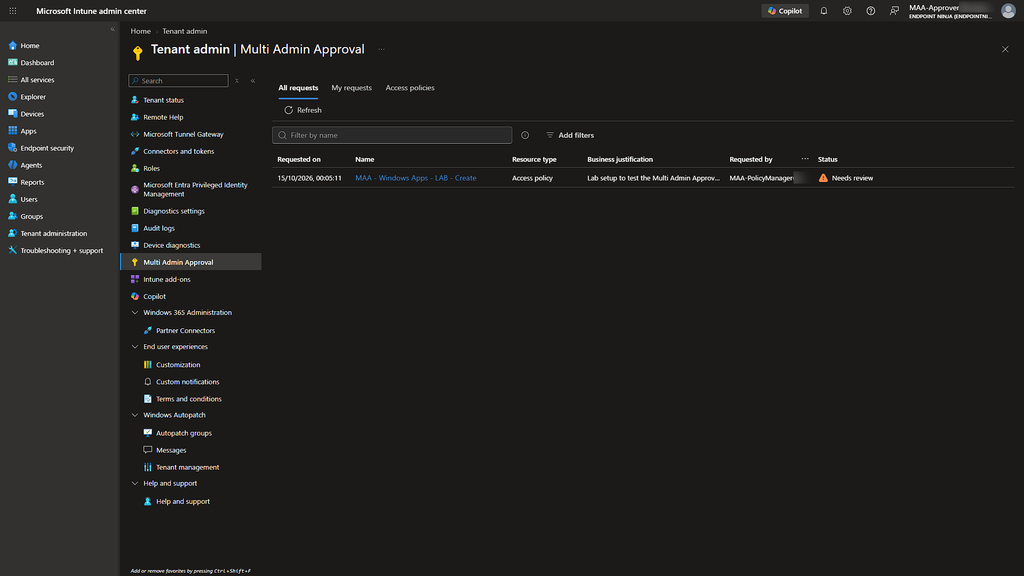1024x576 pixels.
Task: Open MAA - Windows Apps - LAB - Create request
Action: pos(415,178)
